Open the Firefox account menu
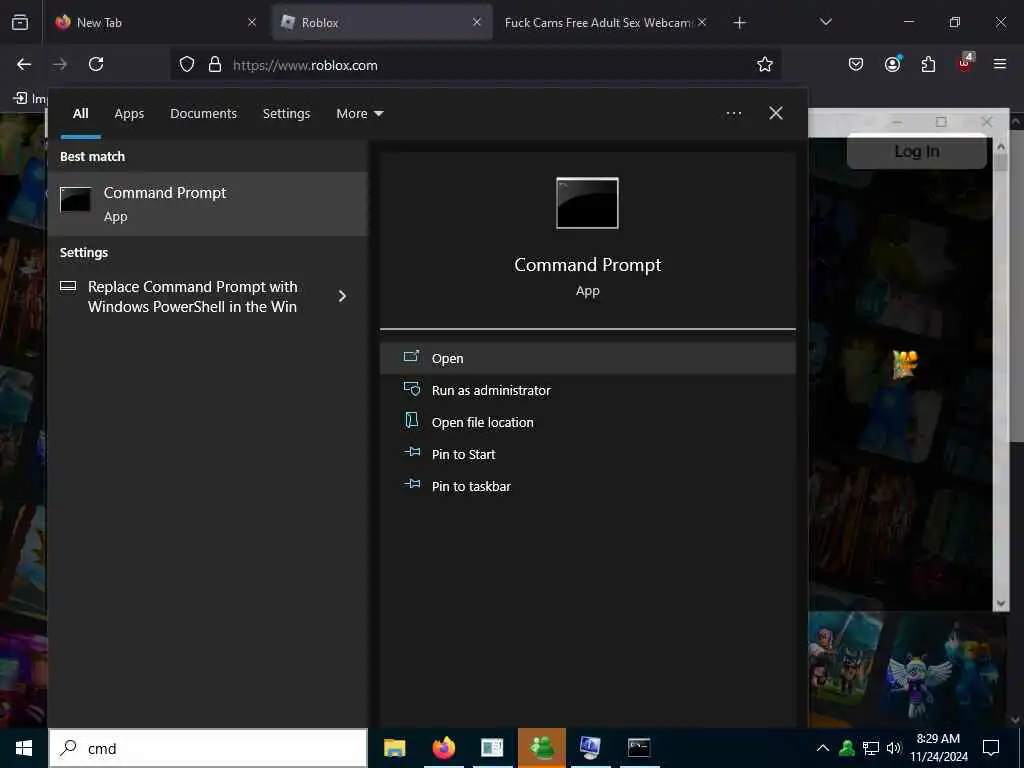The height and width of the screenshot is (768, 1024). coord(892,64)
